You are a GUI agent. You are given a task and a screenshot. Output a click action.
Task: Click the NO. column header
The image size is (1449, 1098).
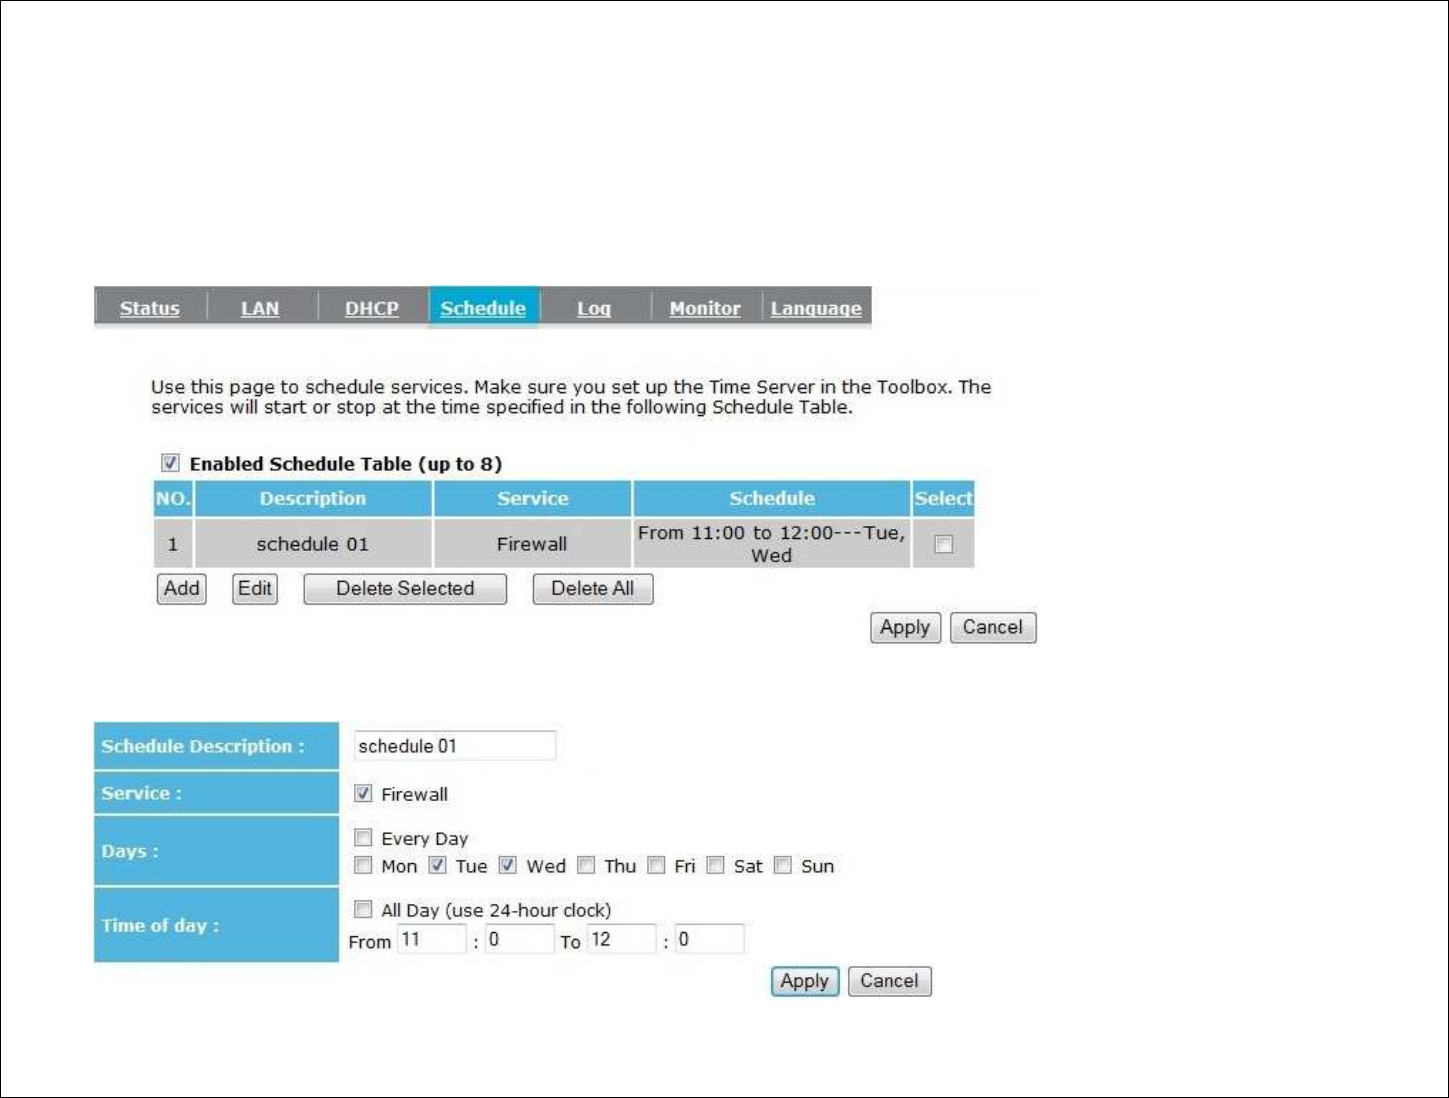point(173,498)
